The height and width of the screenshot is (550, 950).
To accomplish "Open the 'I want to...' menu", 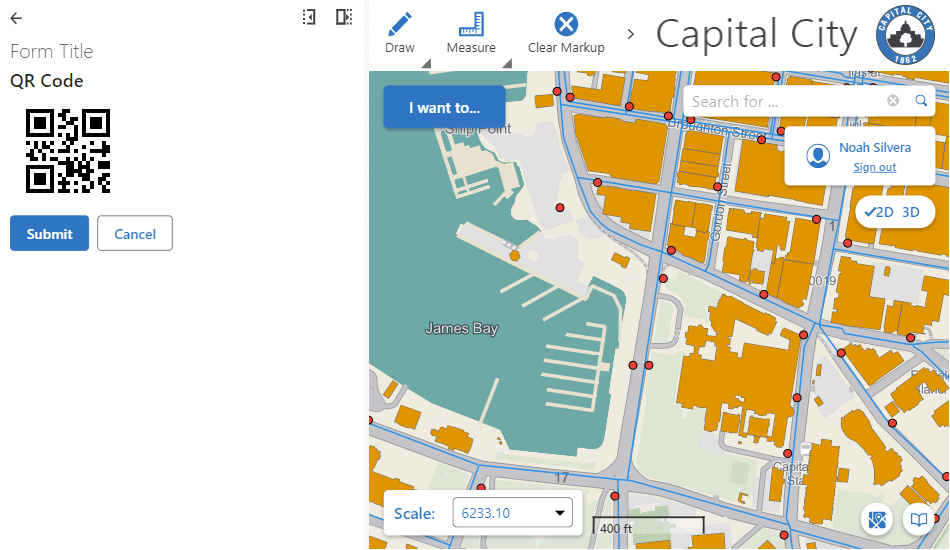I will 443,107.
